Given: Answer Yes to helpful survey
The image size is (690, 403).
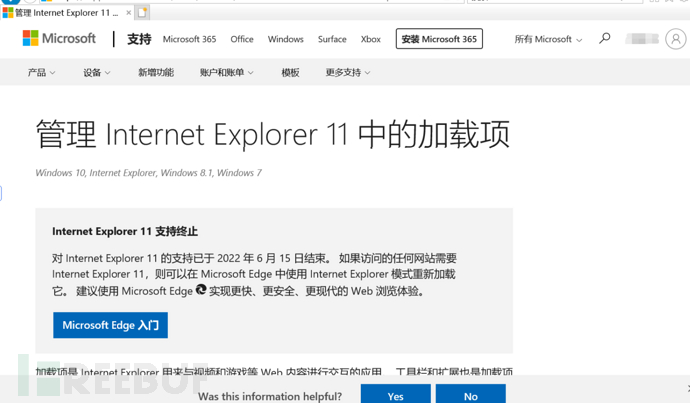Looking at the screenshot, I should [x=396, y=394].
